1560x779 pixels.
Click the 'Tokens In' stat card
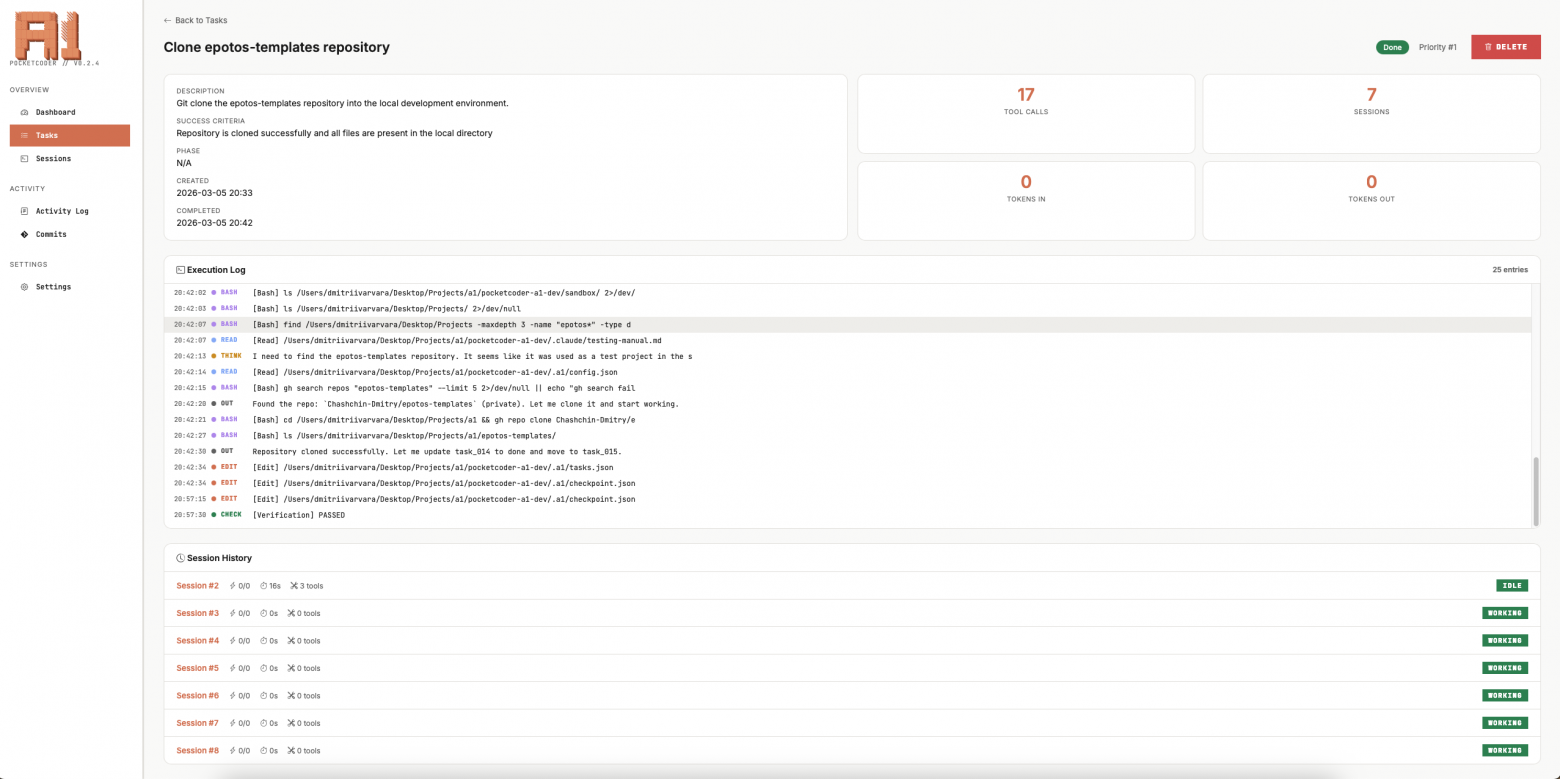point(1026,201)
